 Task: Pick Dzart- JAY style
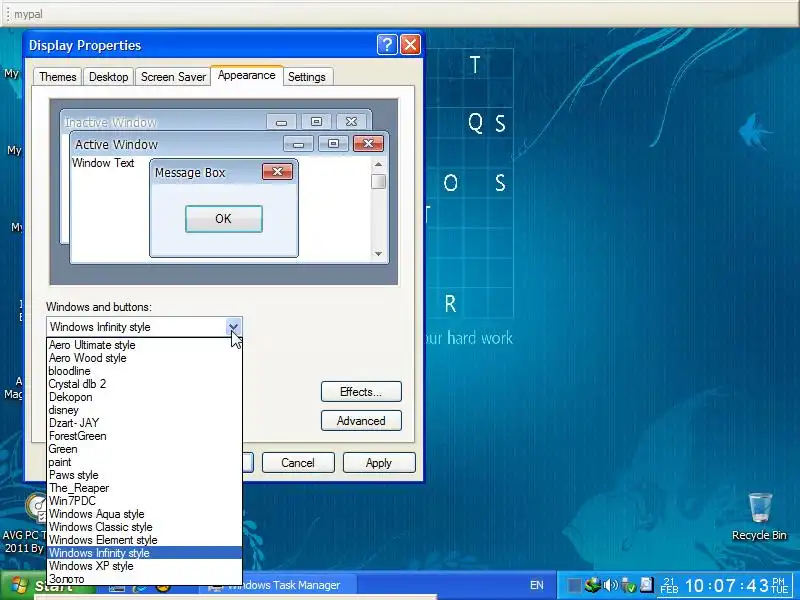click(x=144, y=423)
